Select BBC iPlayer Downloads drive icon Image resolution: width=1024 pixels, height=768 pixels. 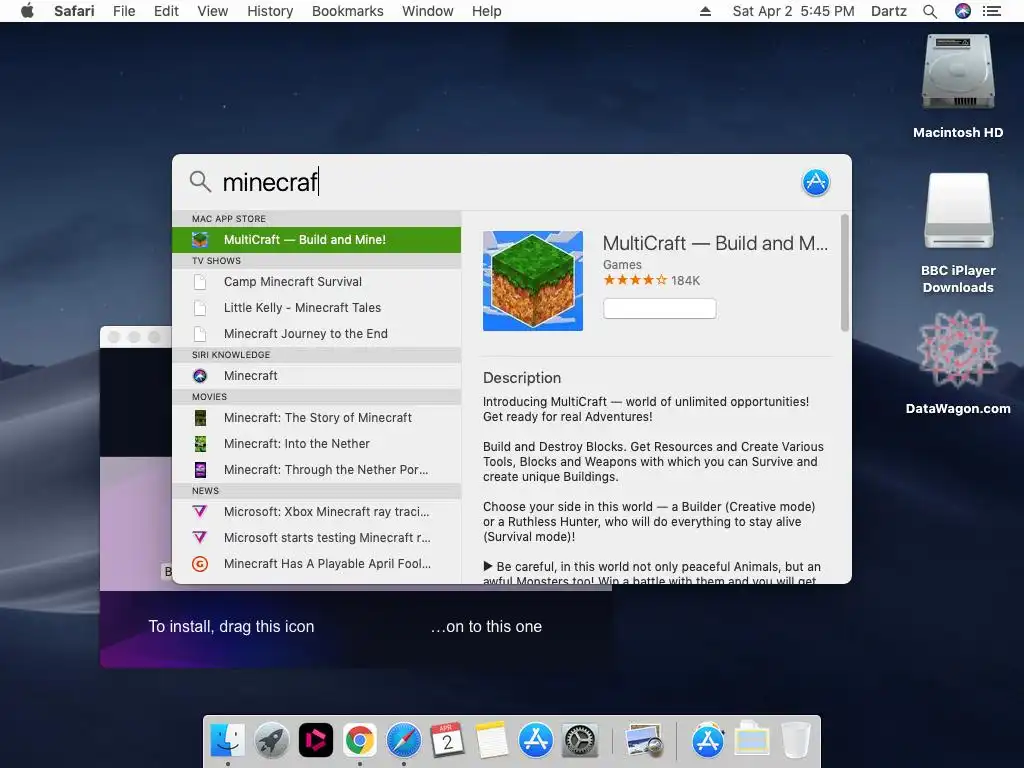click(x=958, y=212)
